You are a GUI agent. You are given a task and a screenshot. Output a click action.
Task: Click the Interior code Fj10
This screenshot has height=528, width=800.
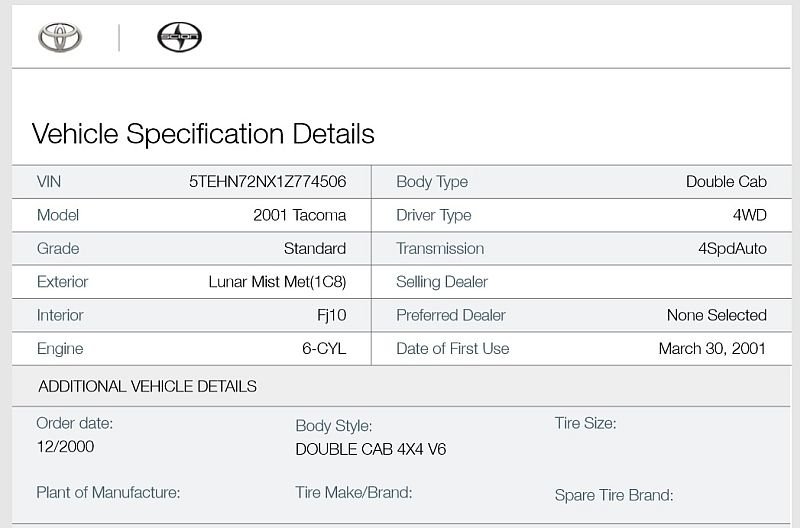[x=332, y=315]
